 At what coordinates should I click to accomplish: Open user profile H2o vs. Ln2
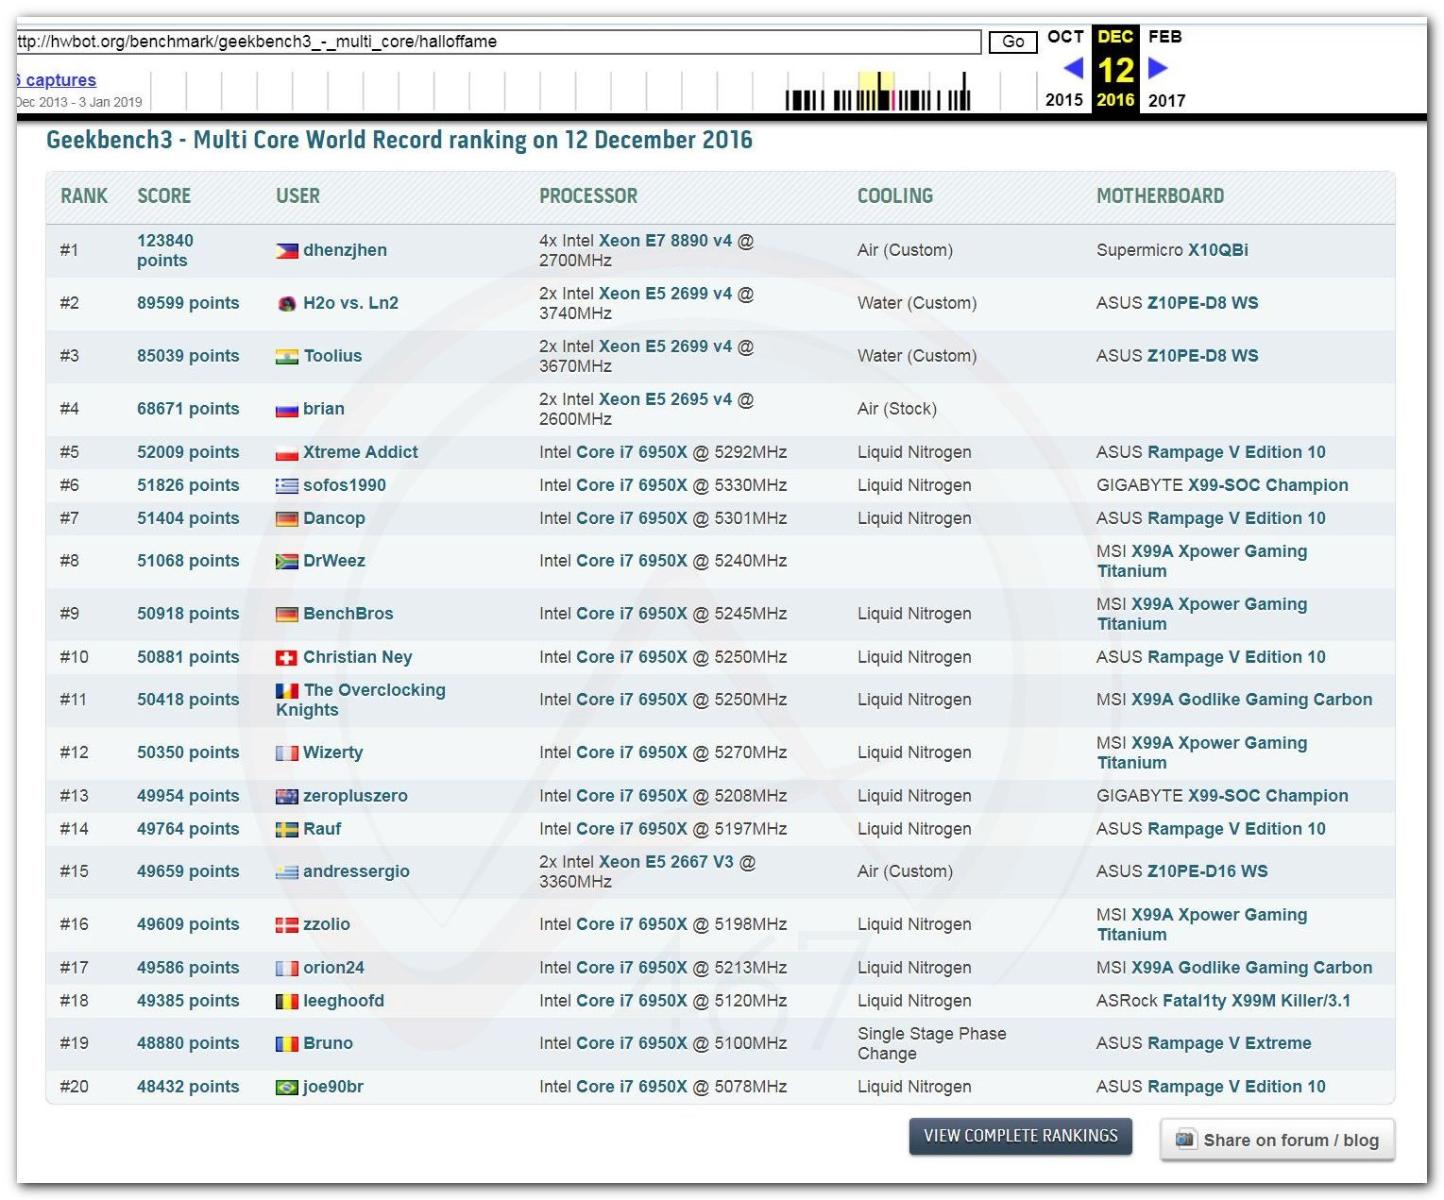point(351,304)
